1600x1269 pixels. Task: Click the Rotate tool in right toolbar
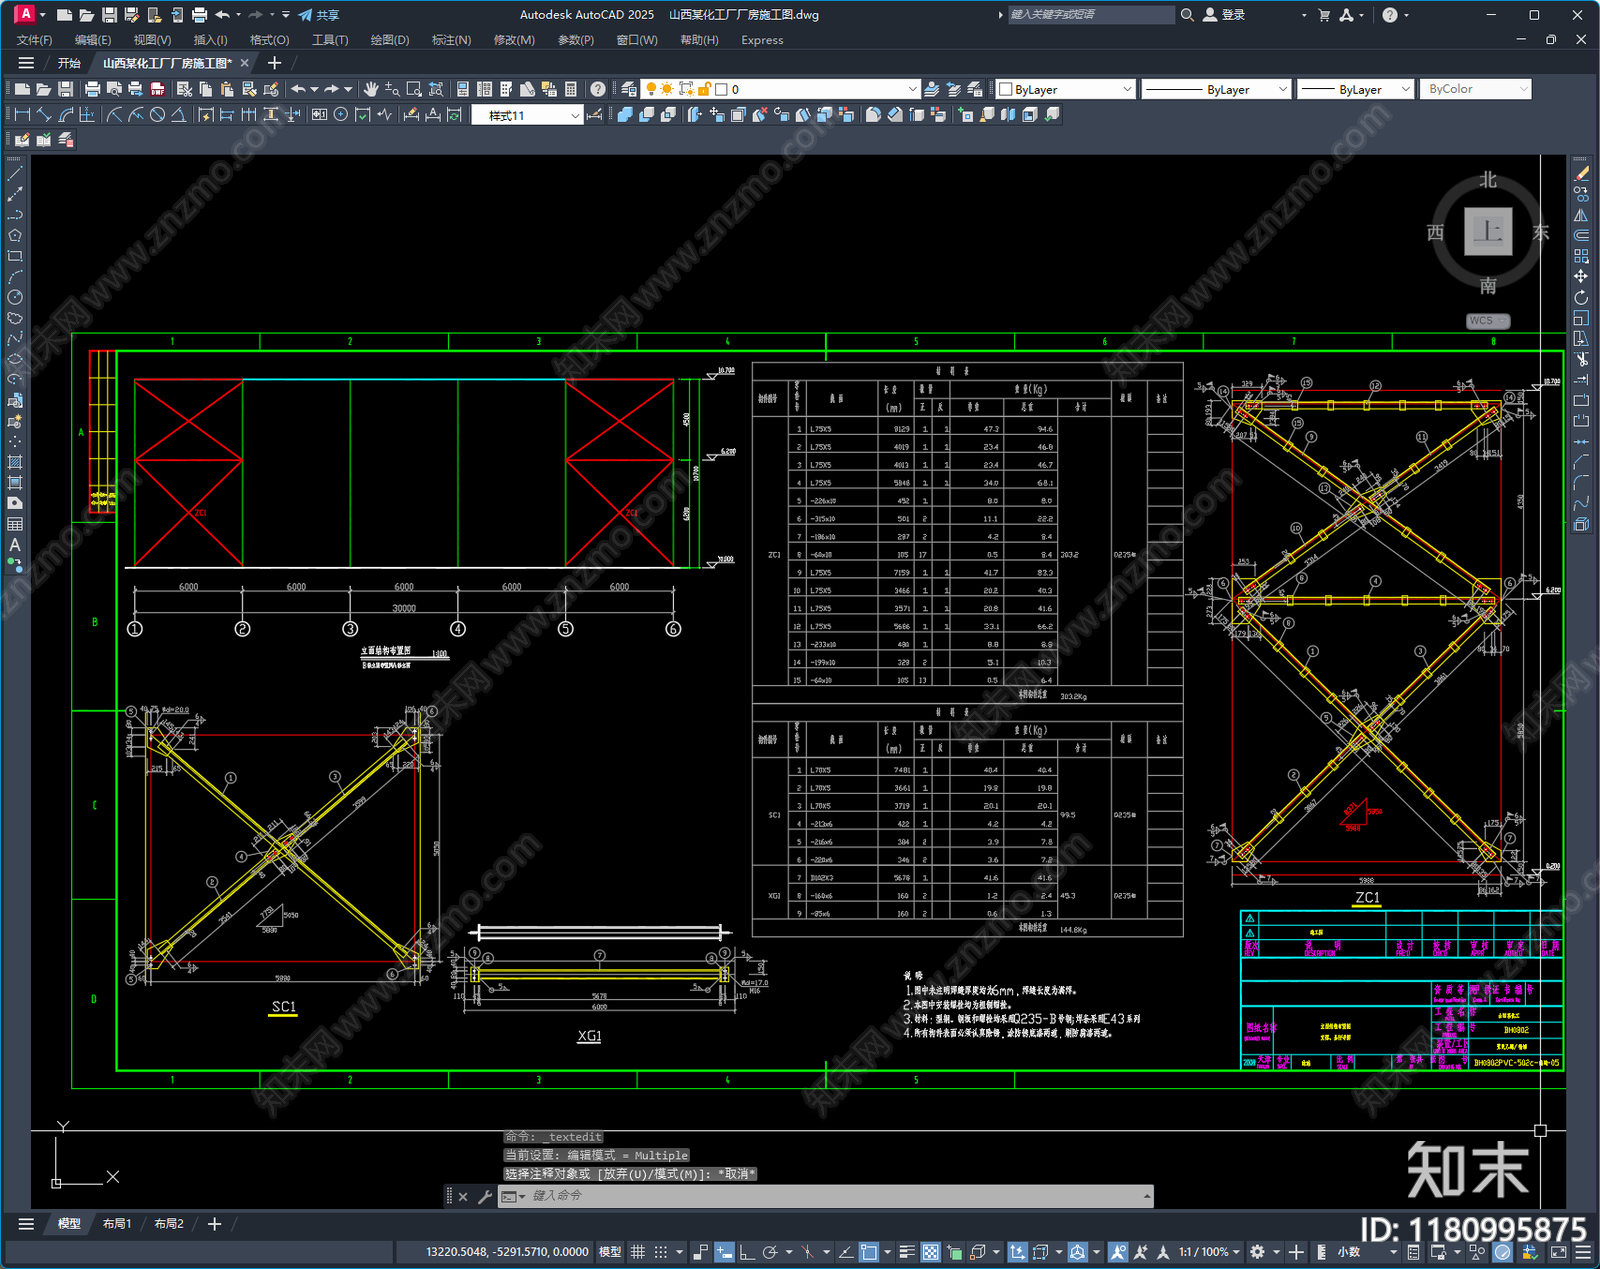pos(1581,297)
